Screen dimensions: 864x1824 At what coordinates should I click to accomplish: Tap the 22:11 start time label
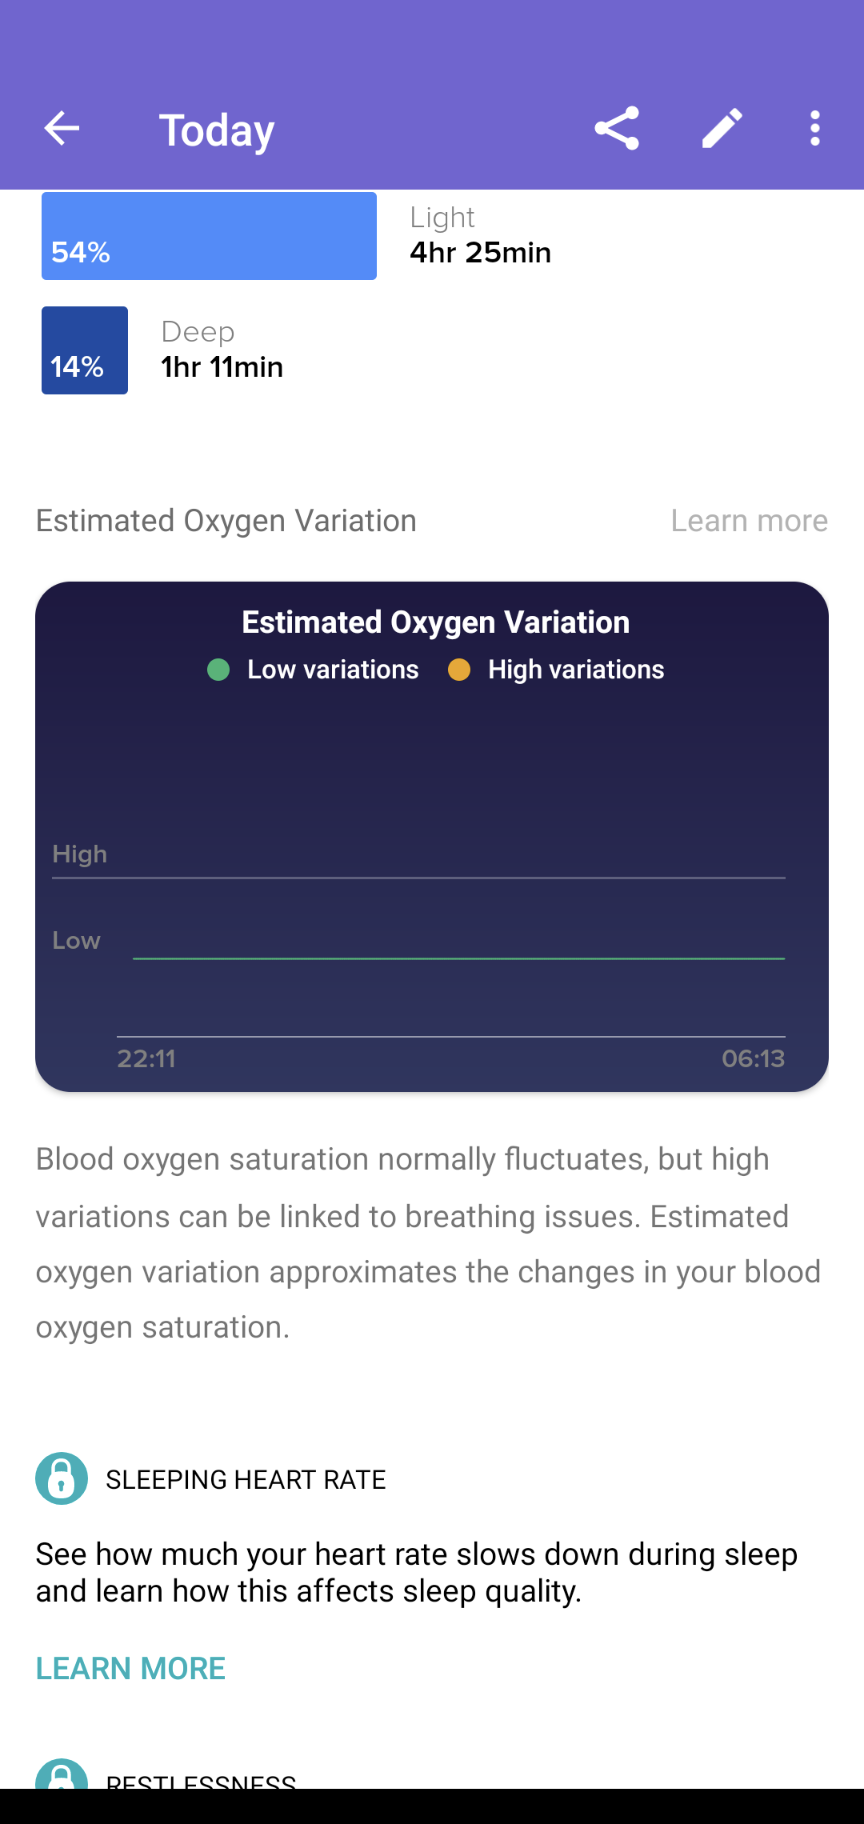[147, 1059]
